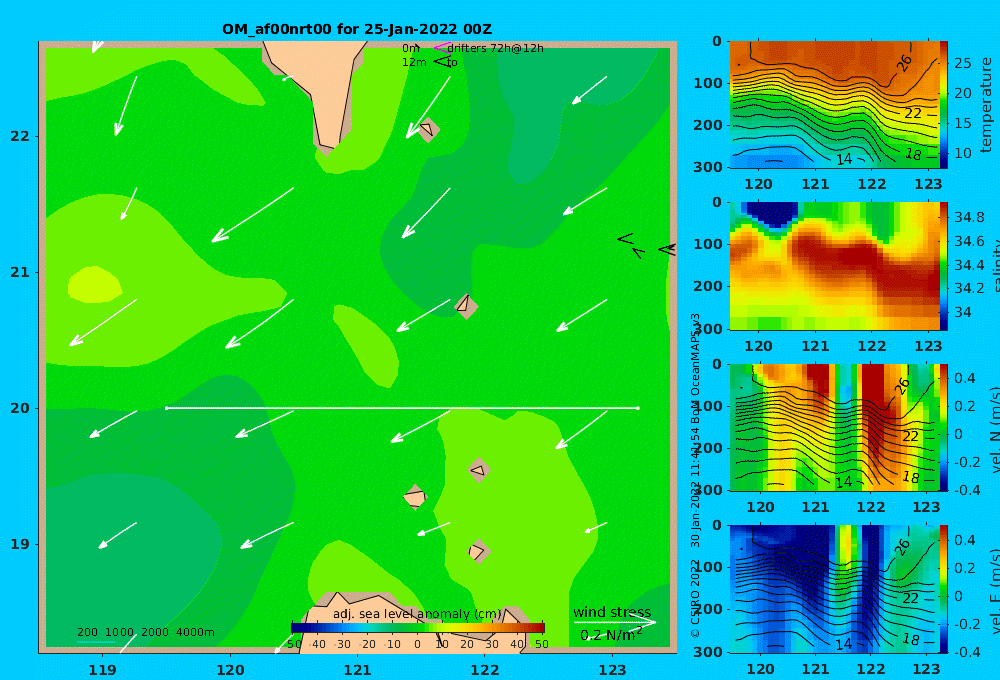Click the blue low-salinity patch in the salinity plot
1000x680 pixels.
tap(772, 214)
